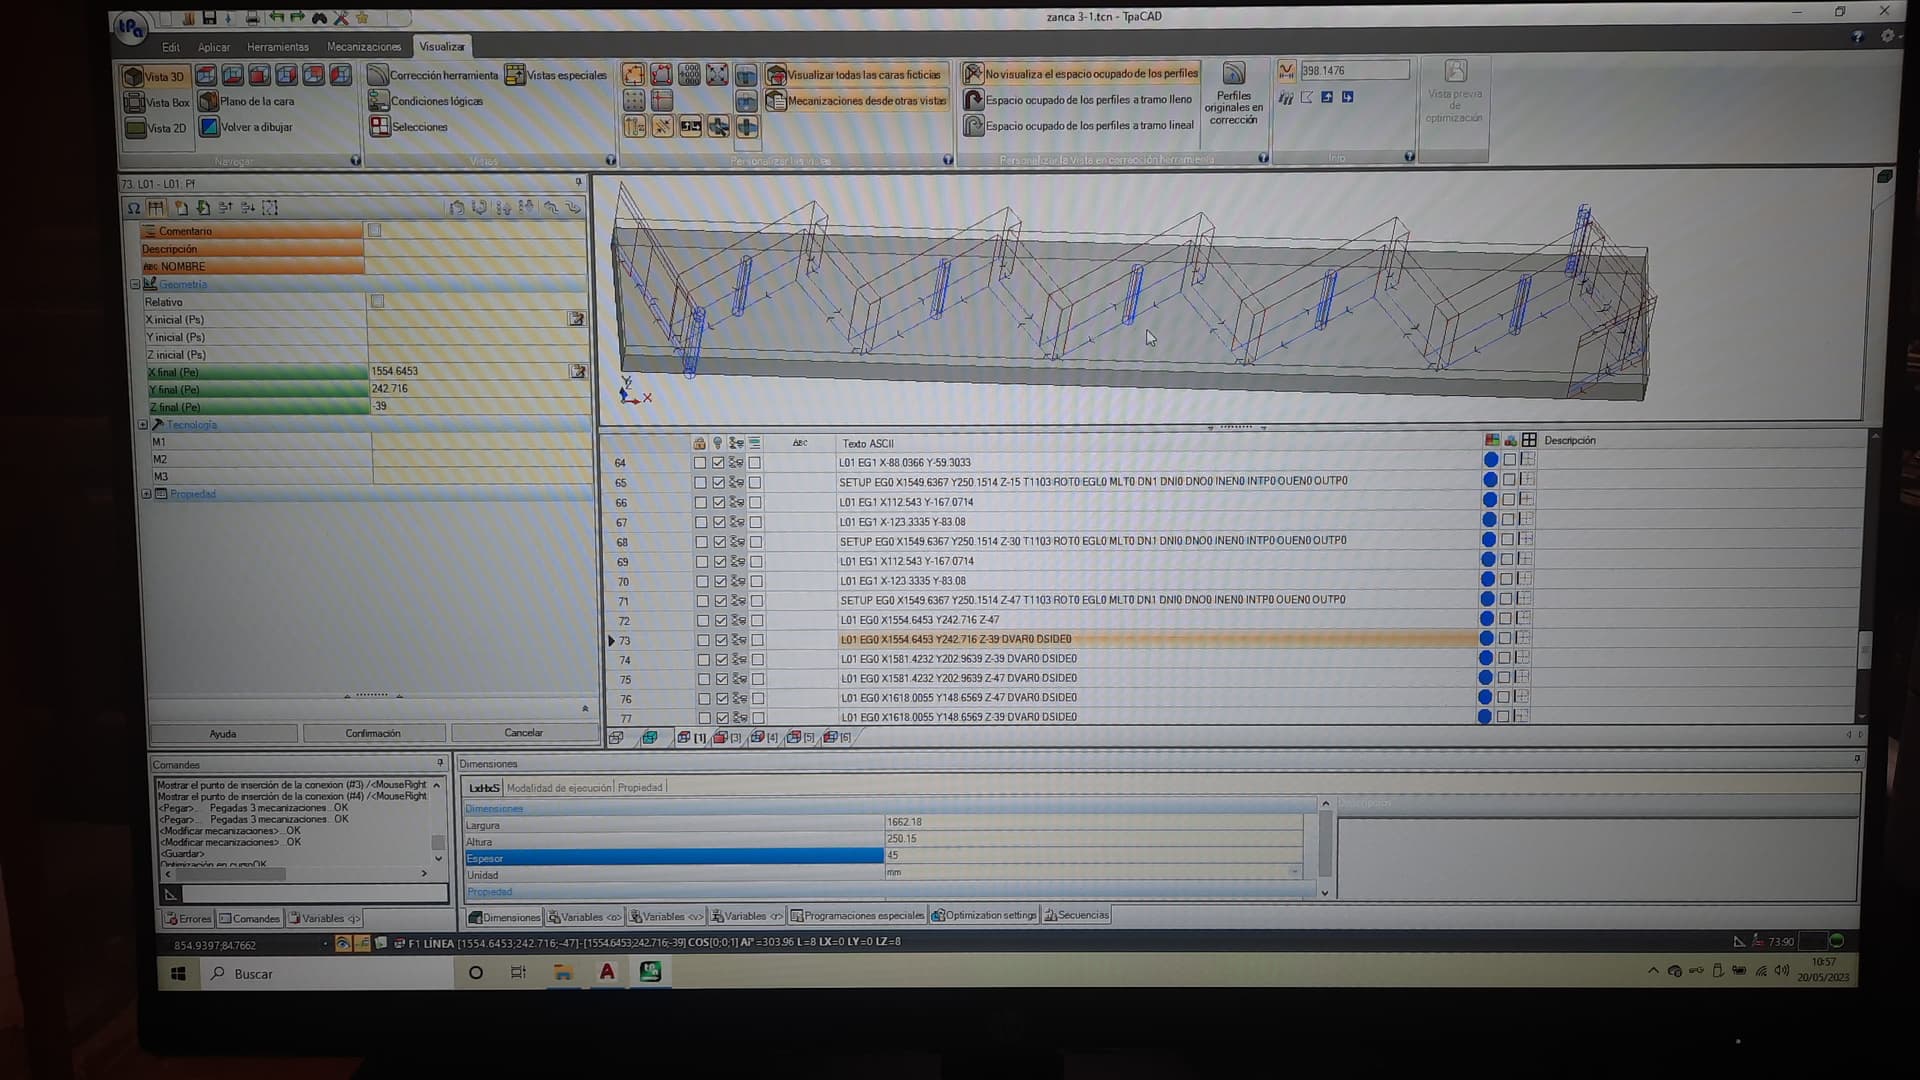The width and height of the screenshot is (1920, 1080).
Task: Collapse the Geometría tree section
Action: 135,285
